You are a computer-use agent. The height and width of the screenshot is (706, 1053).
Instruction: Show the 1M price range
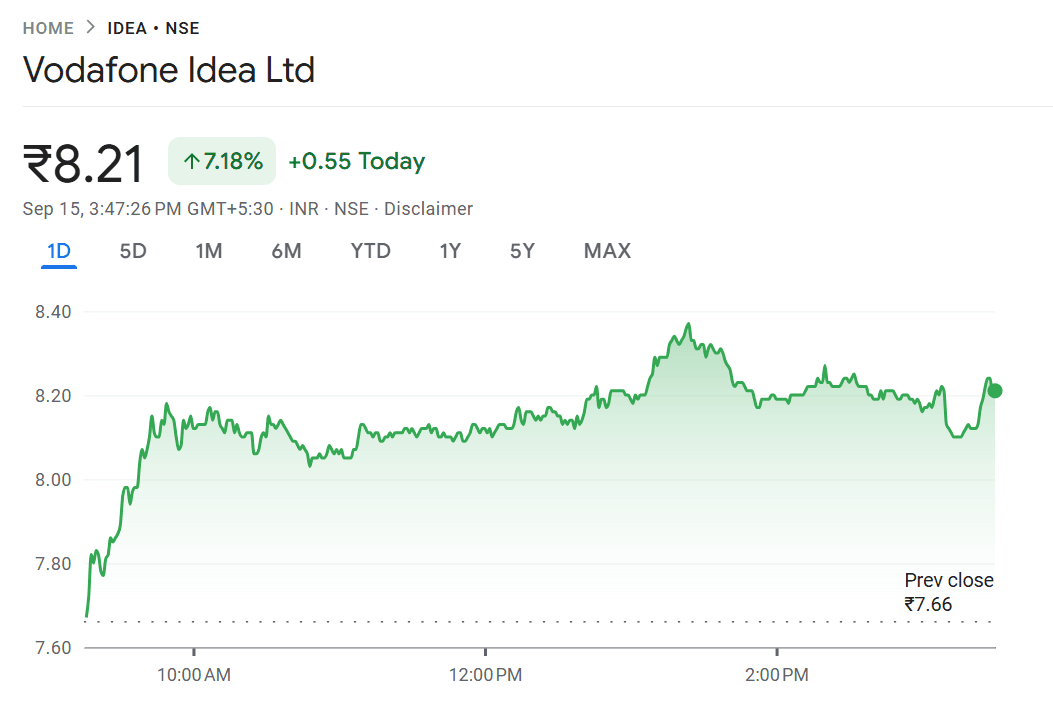(x=208, y=251)
